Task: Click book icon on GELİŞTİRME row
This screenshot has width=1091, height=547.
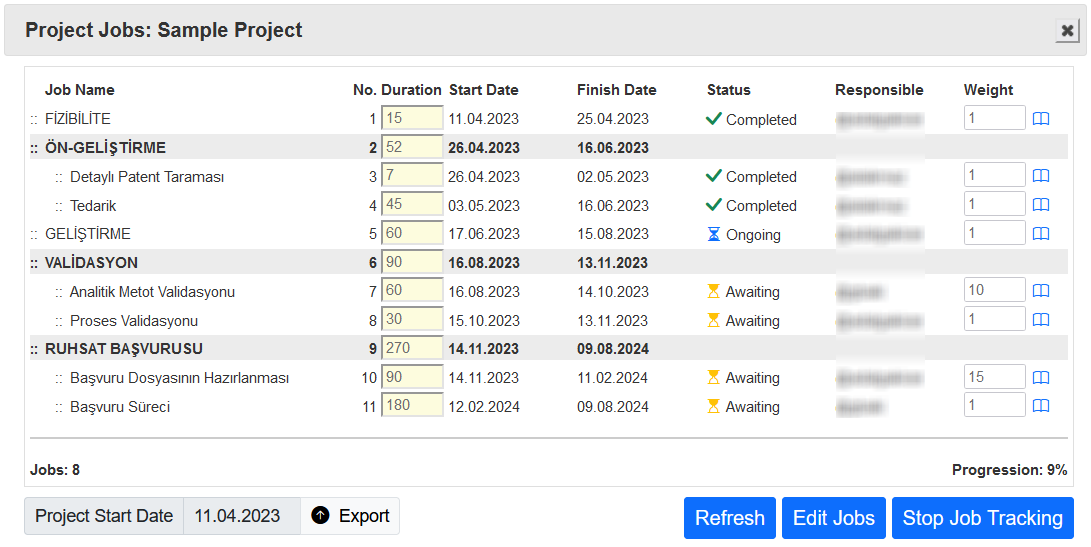Action: coord(1041,234)
